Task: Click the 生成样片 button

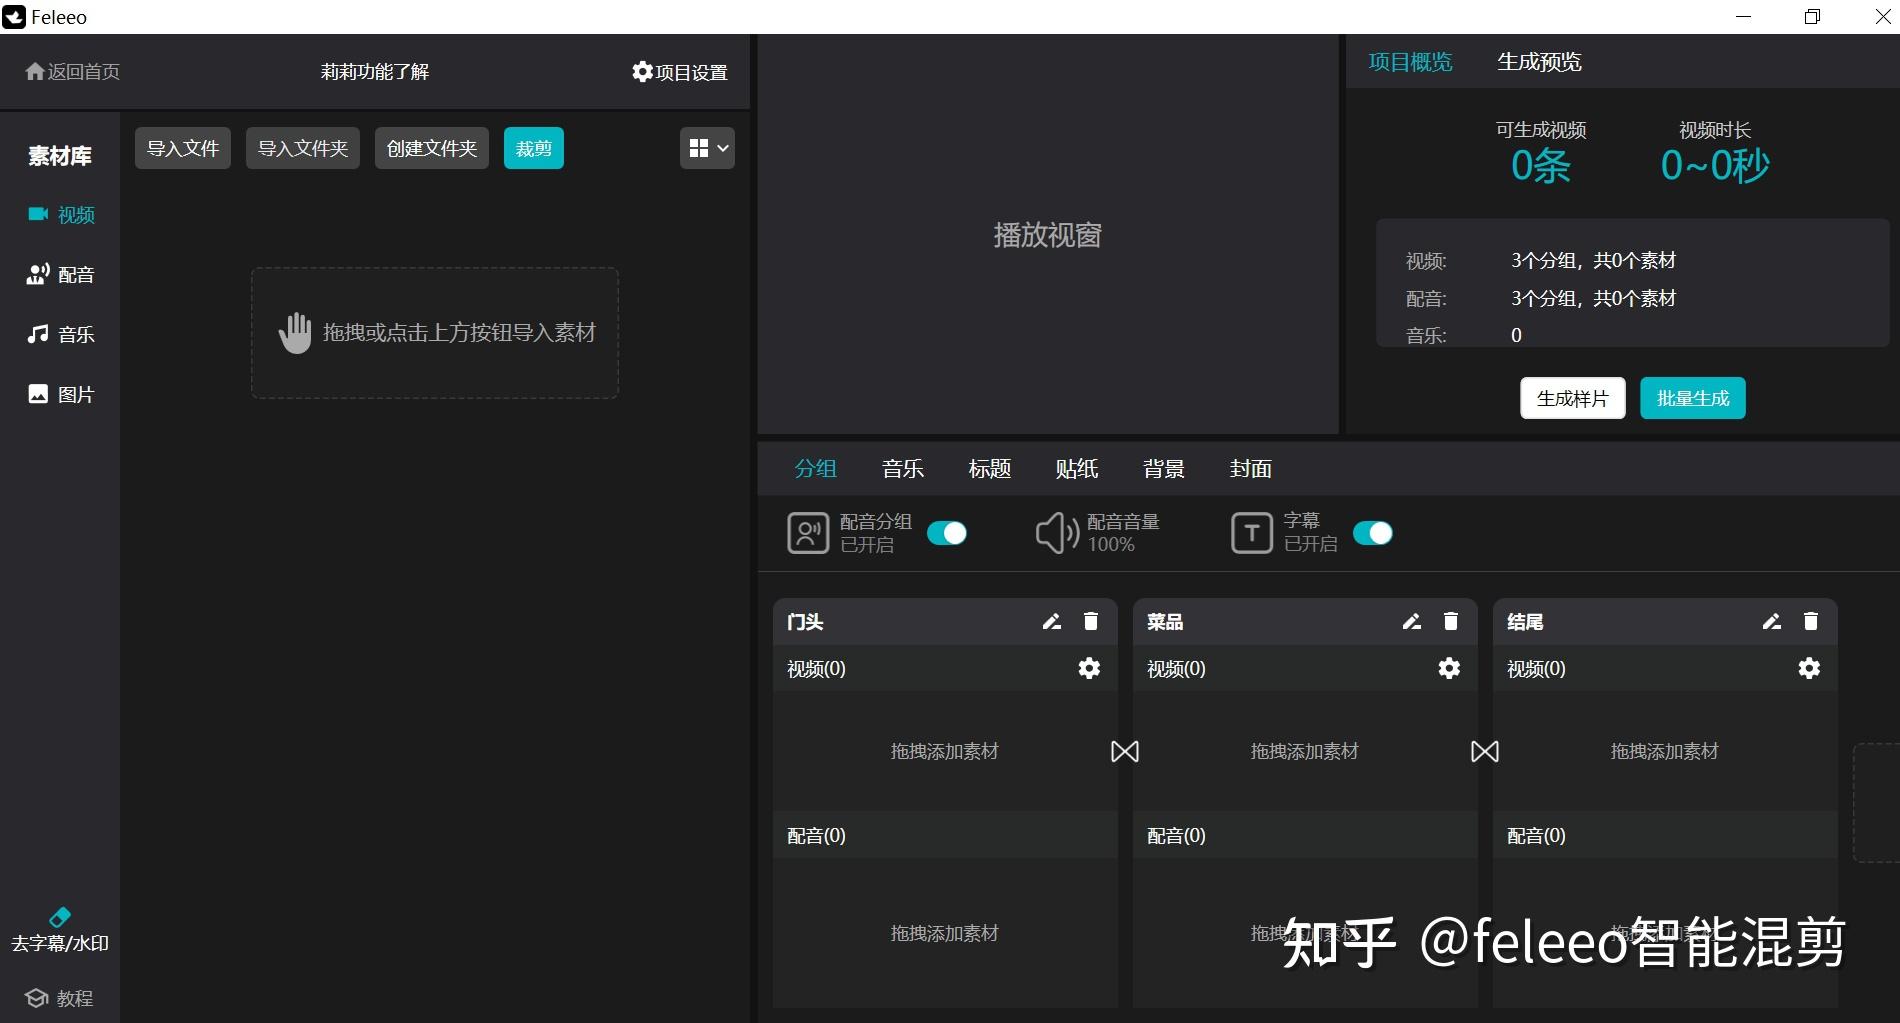Action: click(1572, 397)
